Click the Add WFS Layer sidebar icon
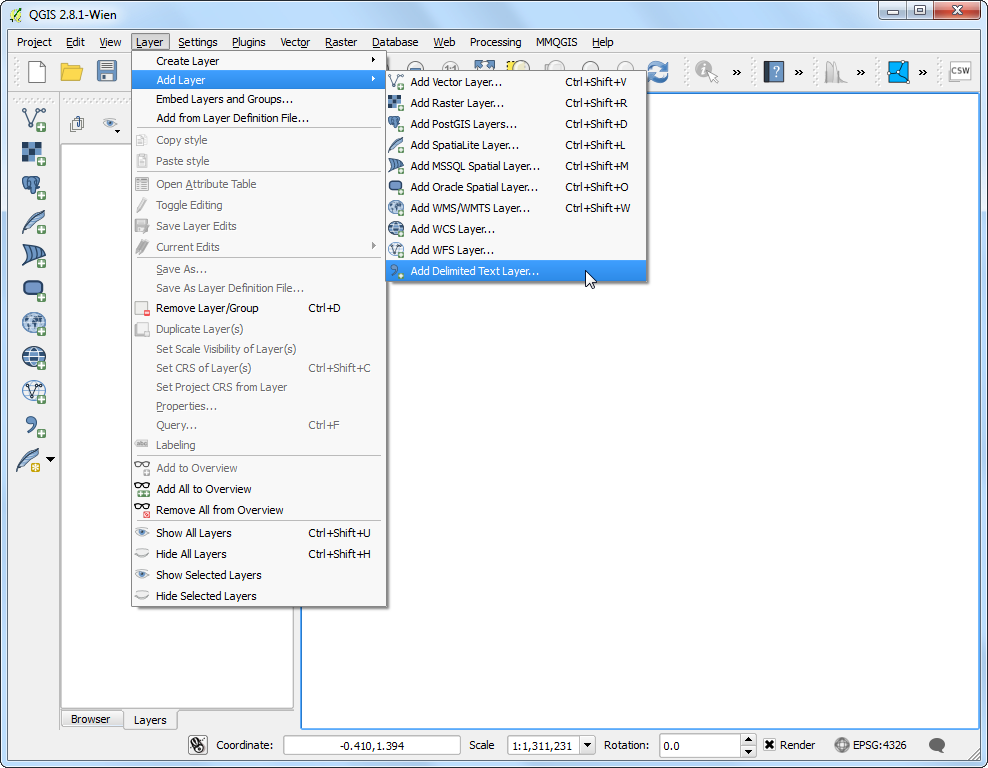 (34, 392)
